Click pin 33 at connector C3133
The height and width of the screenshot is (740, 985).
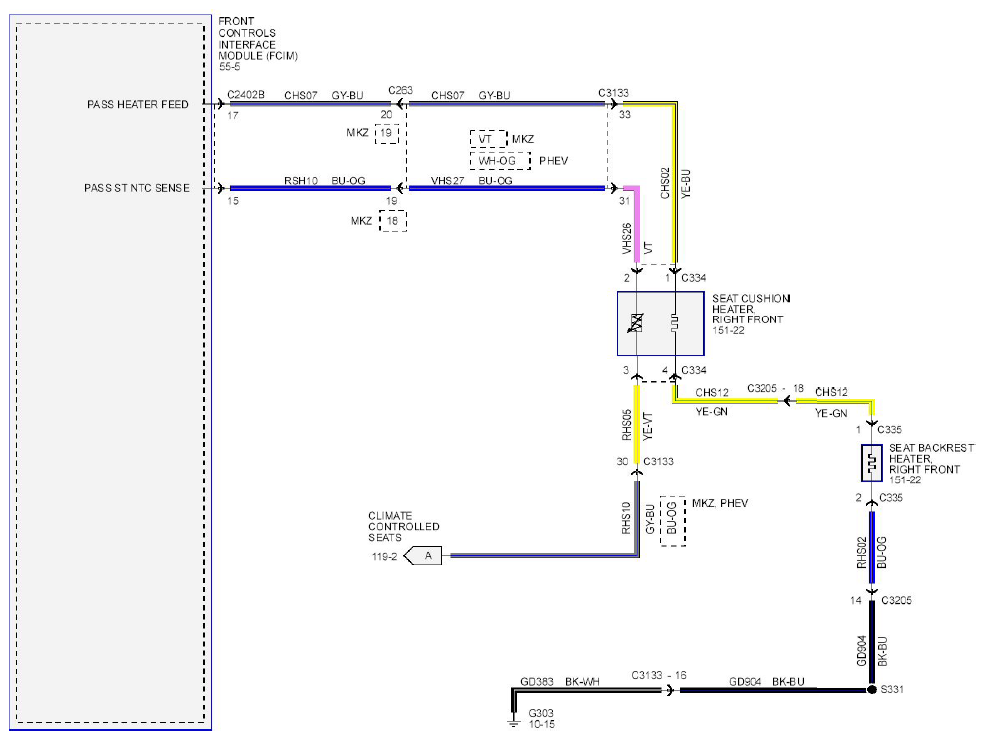624,114
